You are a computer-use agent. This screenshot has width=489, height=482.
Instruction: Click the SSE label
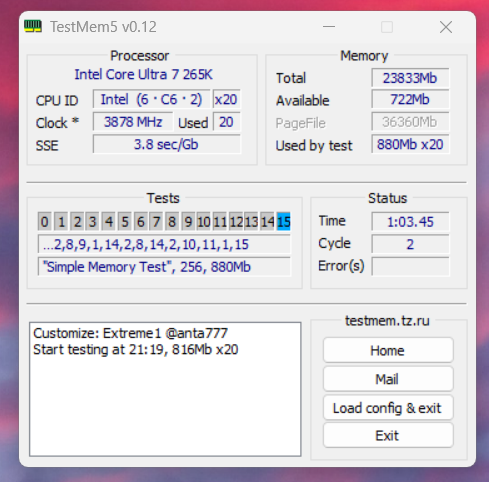pyautogui.click(x=47, y=145)
